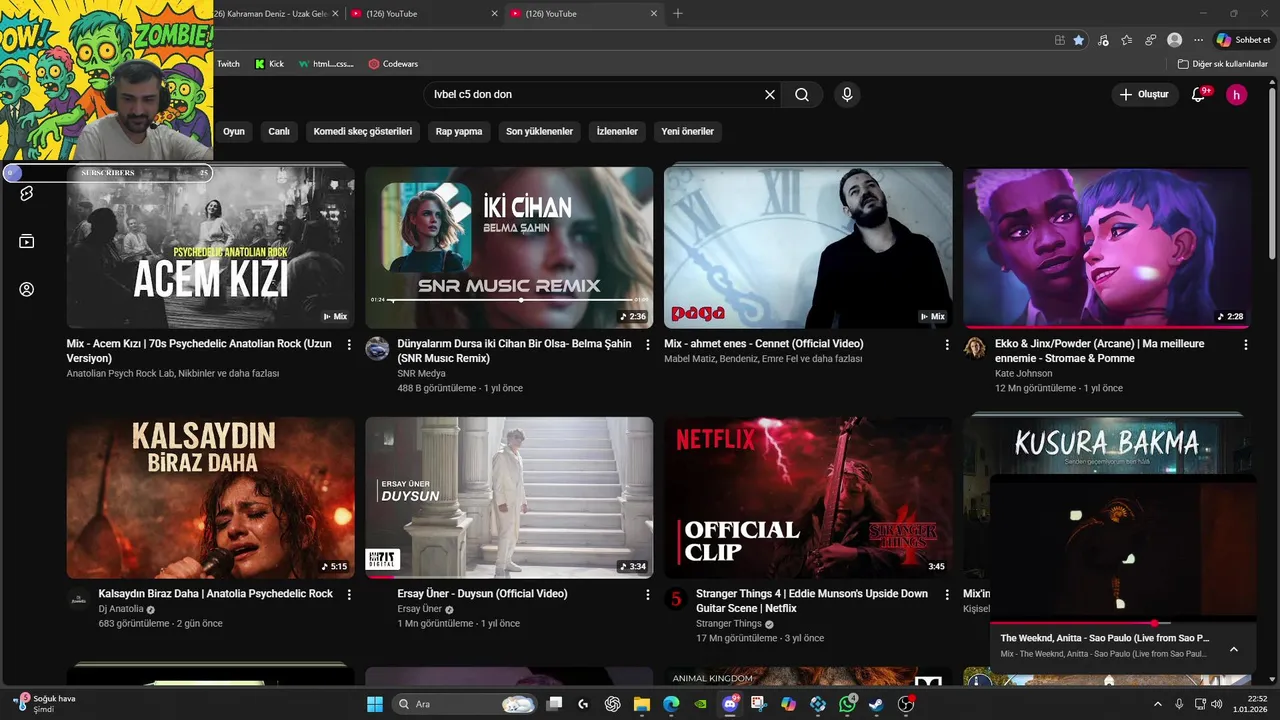Open options menu for İki Cihan video
This screenshot has height=720, width=1280.
(648, 344)
